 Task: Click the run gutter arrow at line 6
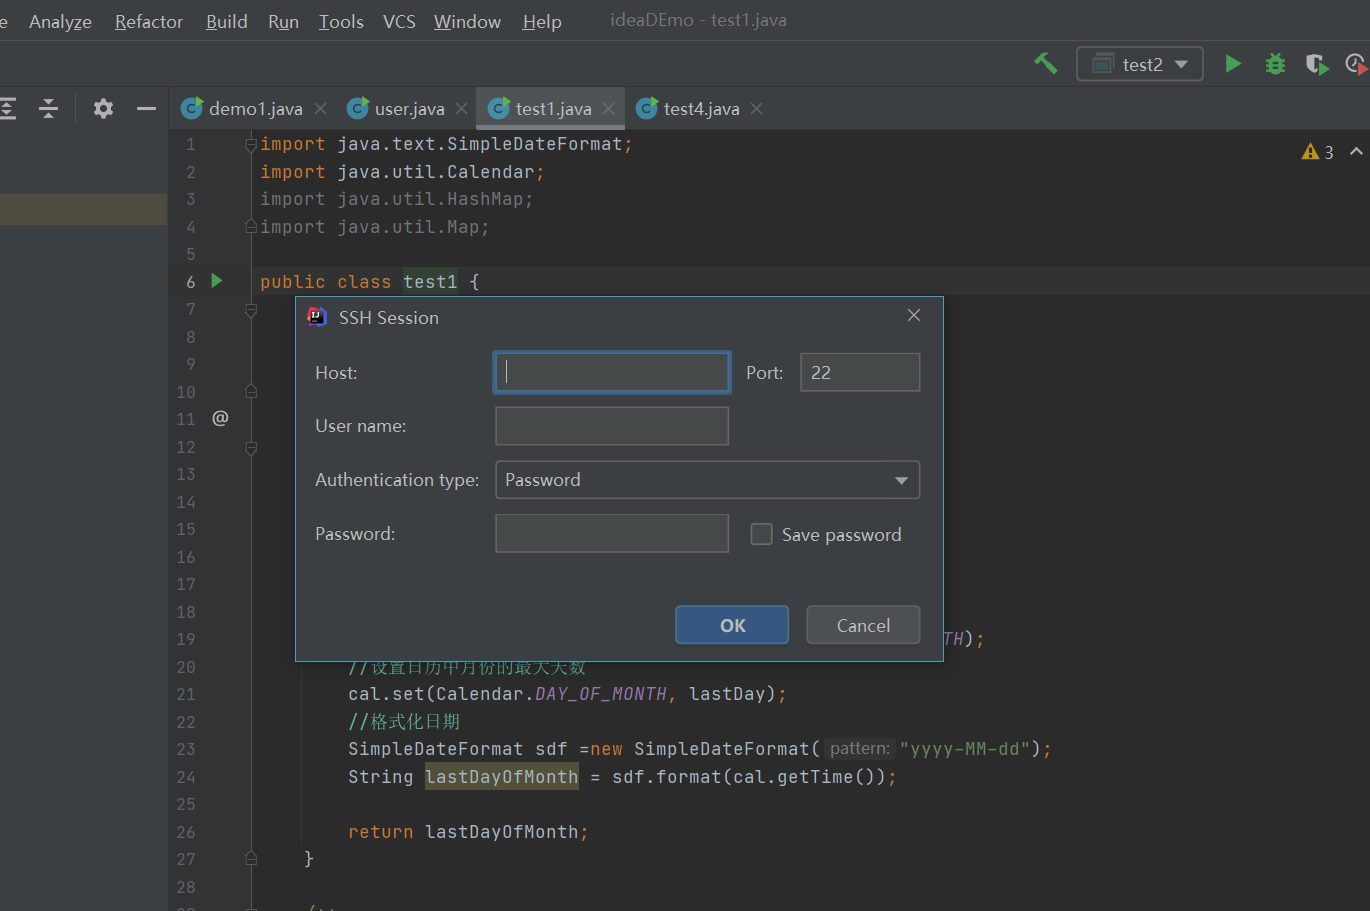[x=217, y=281]
